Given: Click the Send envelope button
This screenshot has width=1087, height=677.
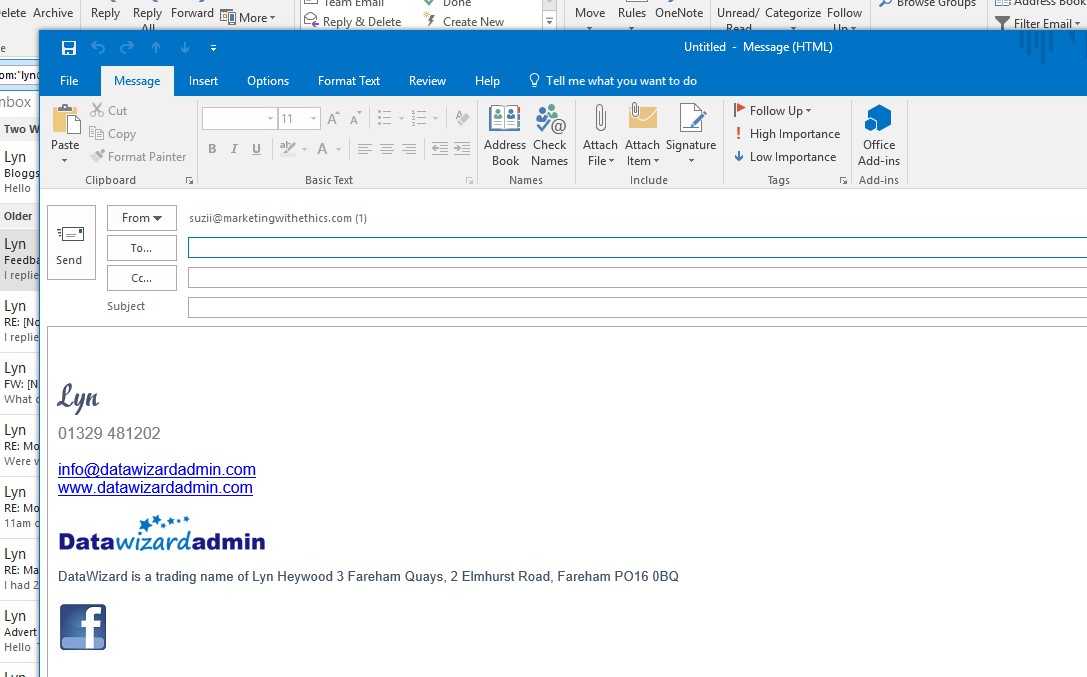Looking at the screenshot, I should coord(70,243).
